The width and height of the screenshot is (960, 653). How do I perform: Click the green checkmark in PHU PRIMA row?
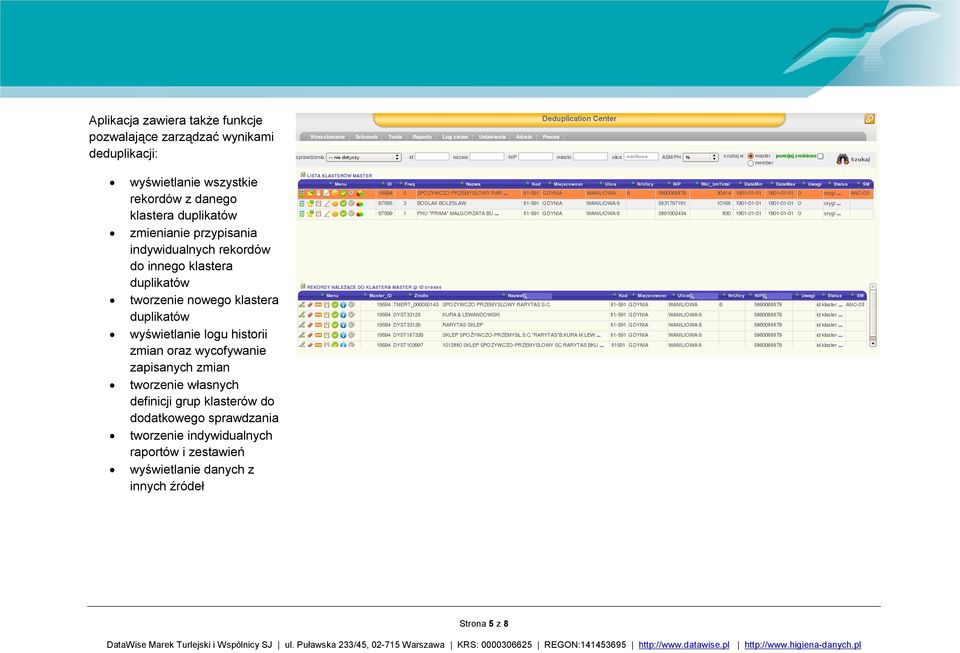pos(343,214)
